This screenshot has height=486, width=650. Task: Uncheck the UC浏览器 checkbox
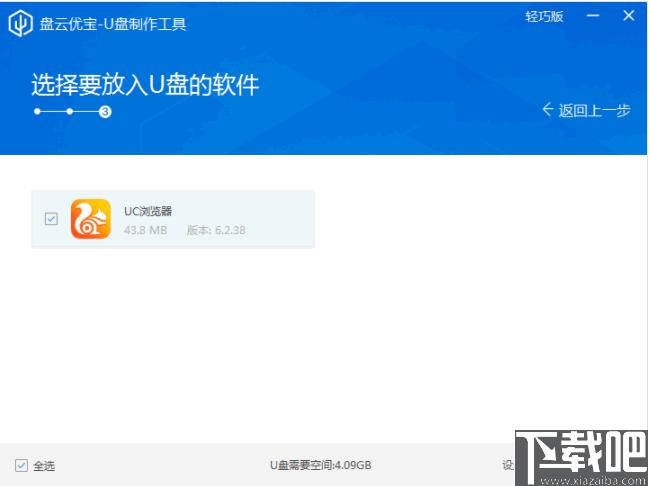[x=51, y=219]
